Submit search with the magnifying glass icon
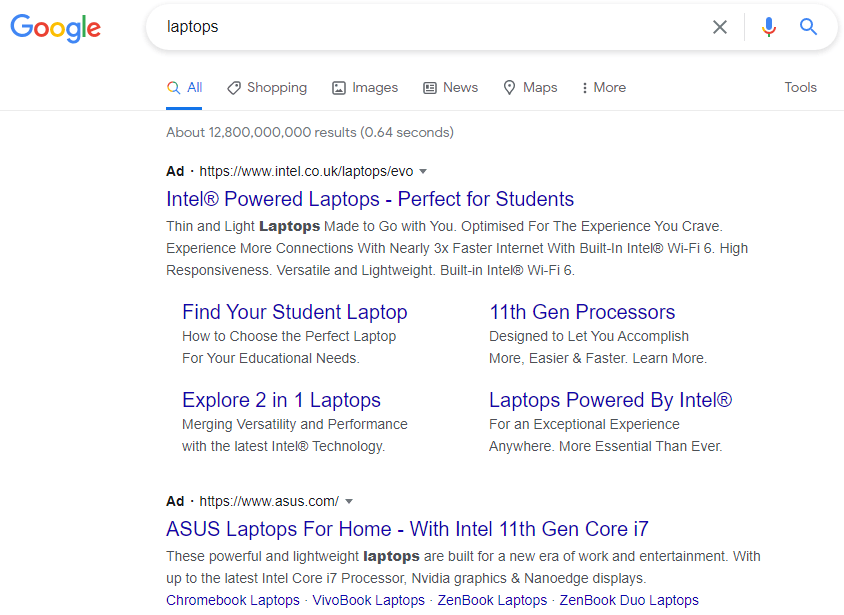The height and width of the screenshot is (615, 844). (x=808, y=26)
